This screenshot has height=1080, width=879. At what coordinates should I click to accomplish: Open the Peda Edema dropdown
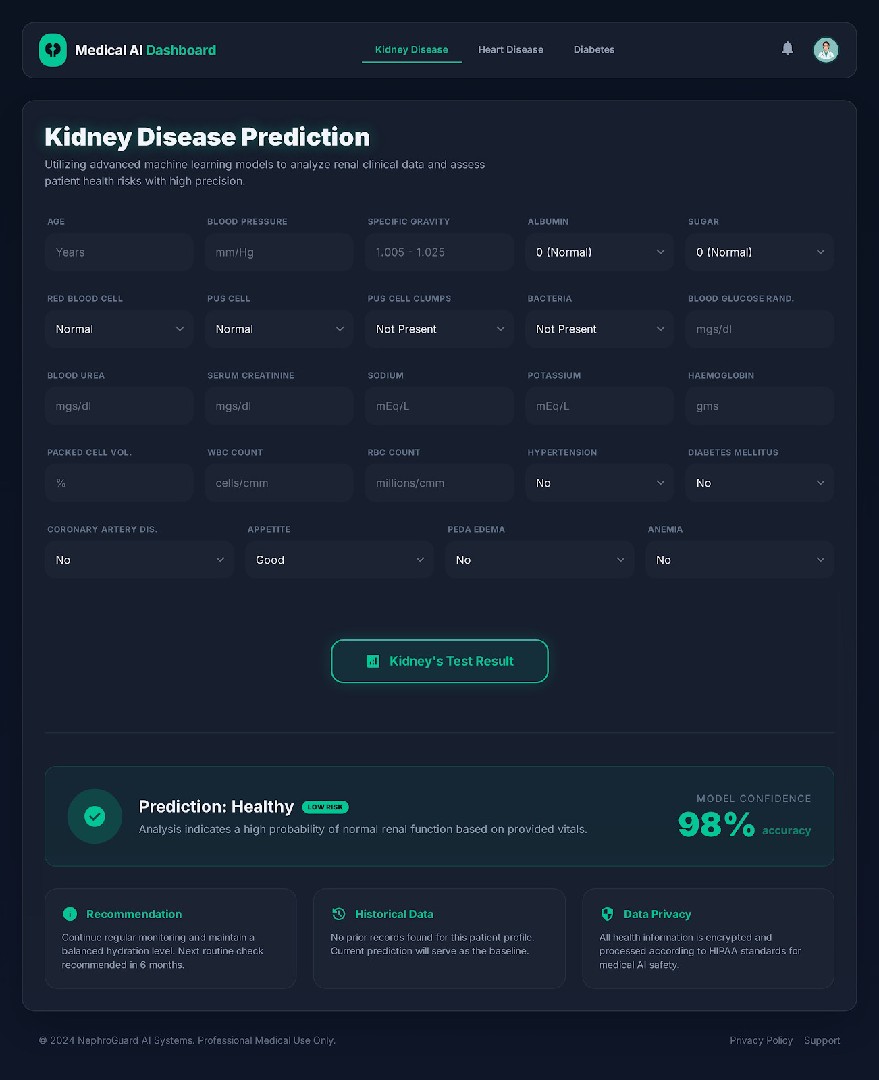pos(539,560)
